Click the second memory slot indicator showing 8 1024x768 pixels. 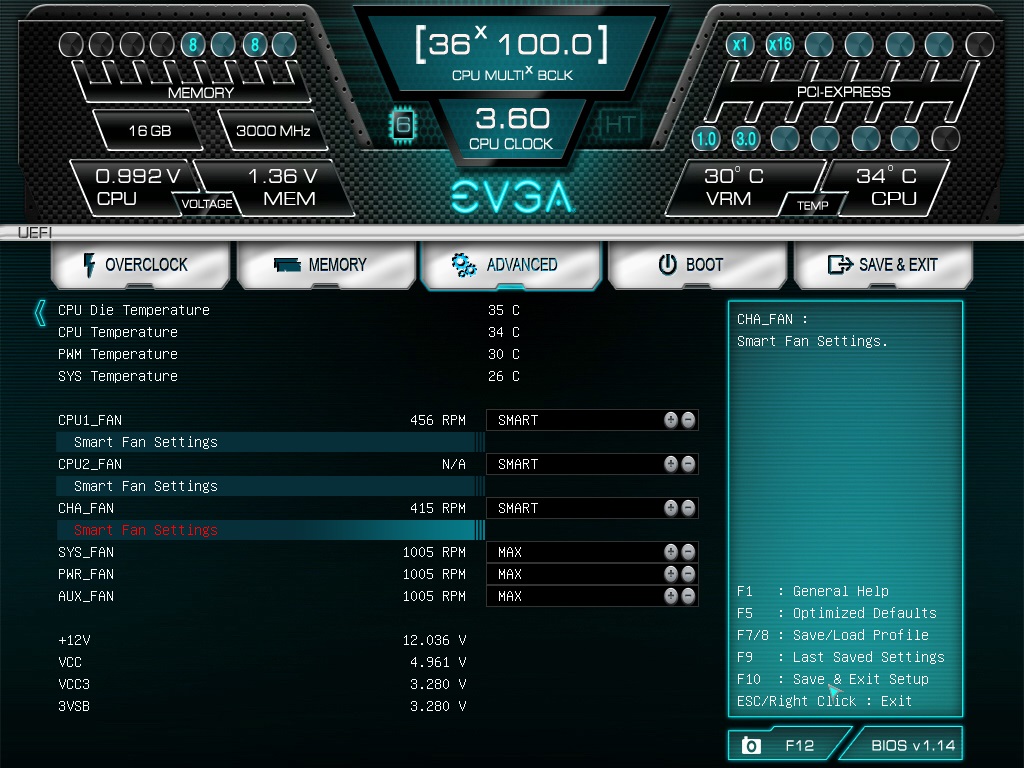coord(255,44)
